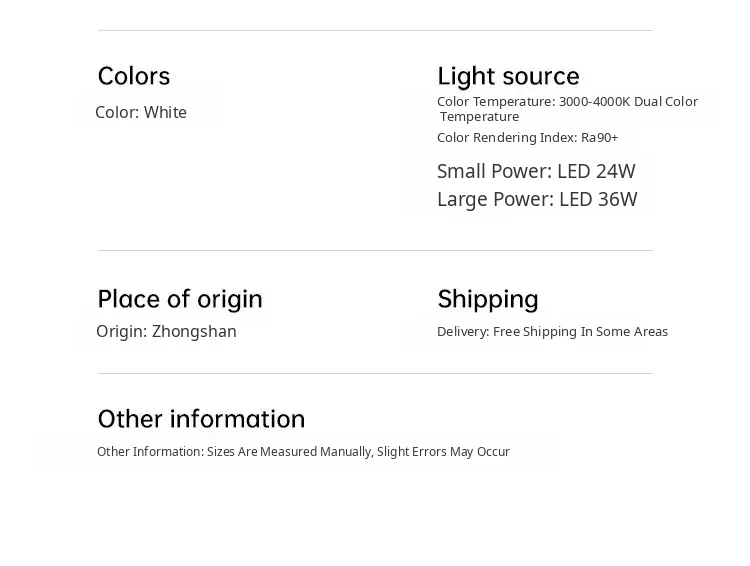Click the divider line above 'Other information'

(375, 373)
